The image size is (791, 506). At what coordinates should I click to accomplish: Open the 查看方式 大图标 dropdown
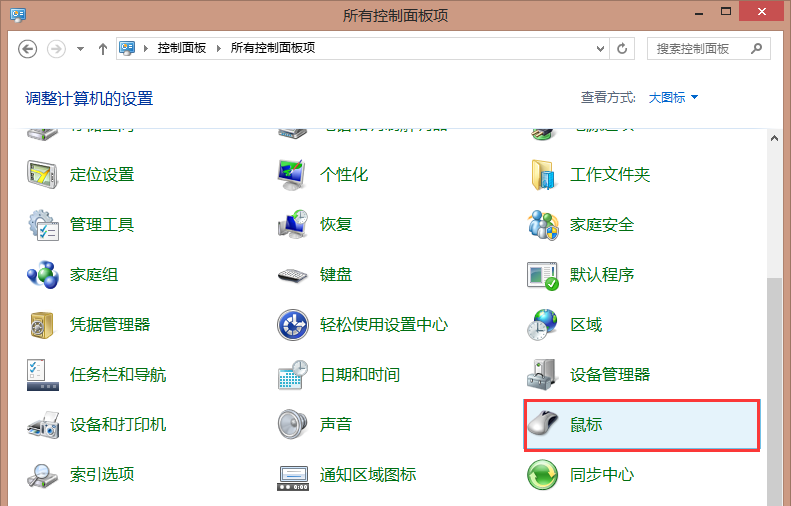673,98
